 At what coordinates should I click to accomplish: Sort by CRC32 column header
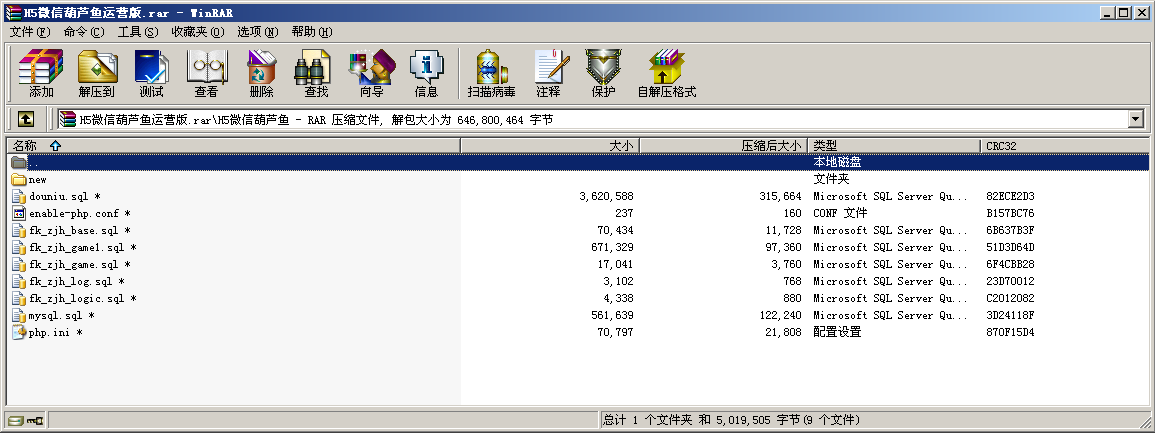(1001, 146)
